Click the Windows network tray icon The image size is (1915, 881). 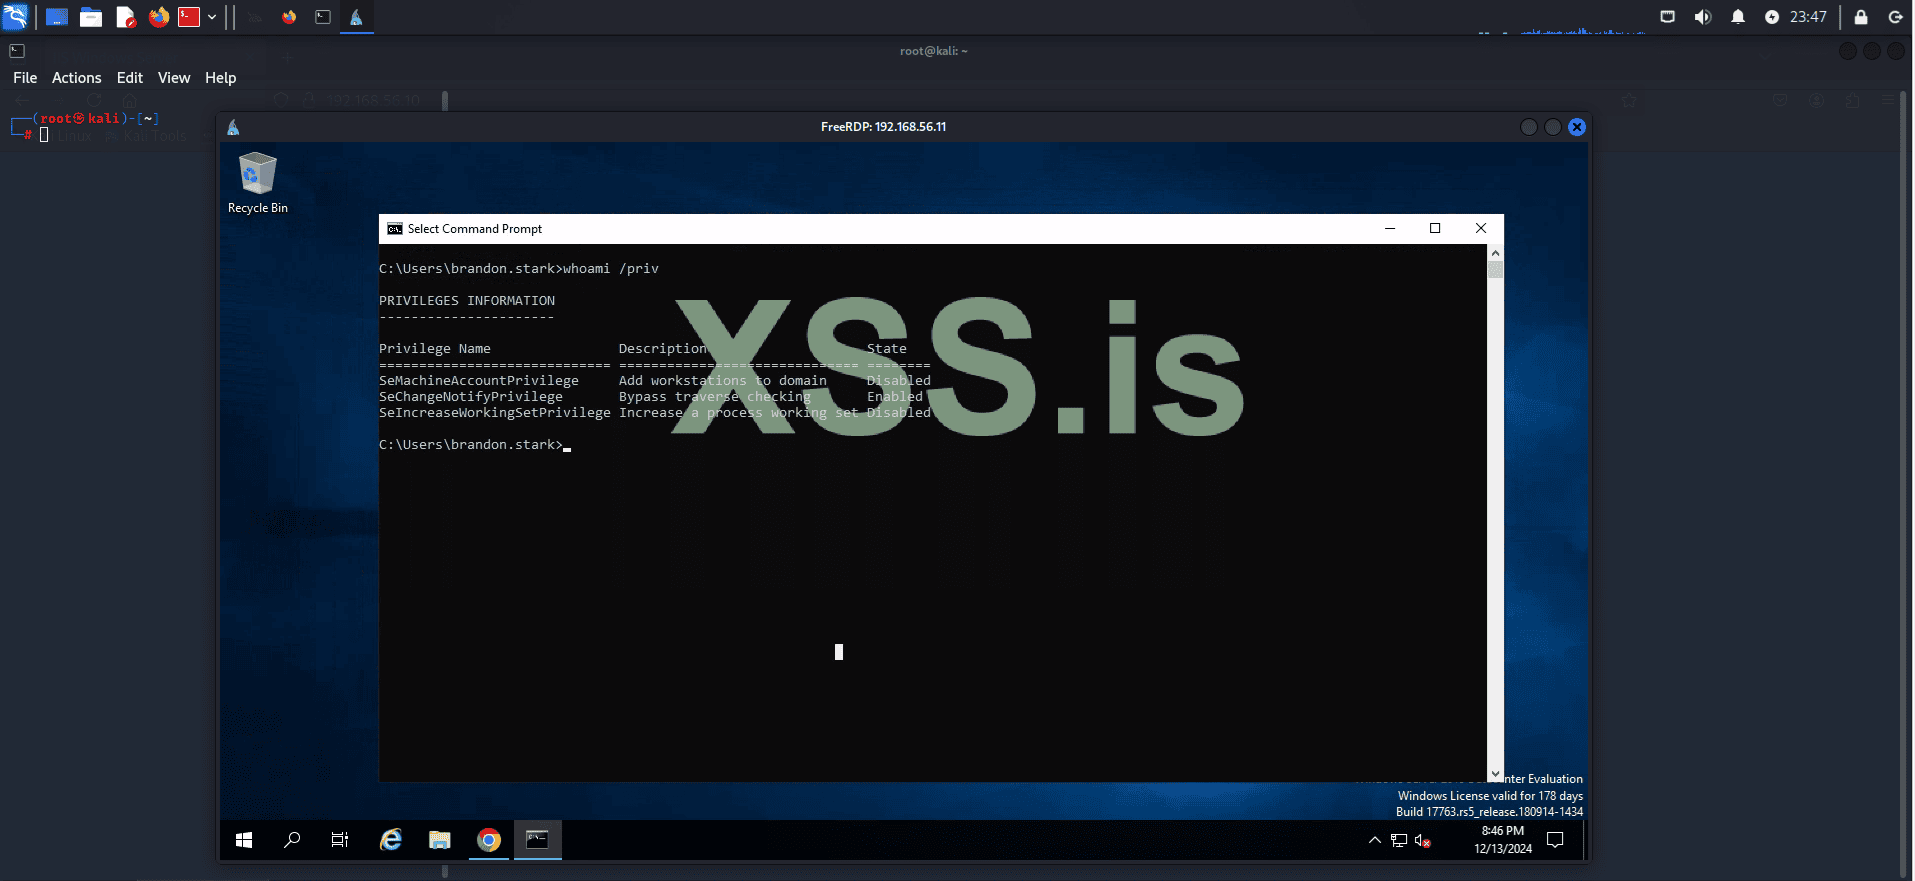pos(1399,840)
